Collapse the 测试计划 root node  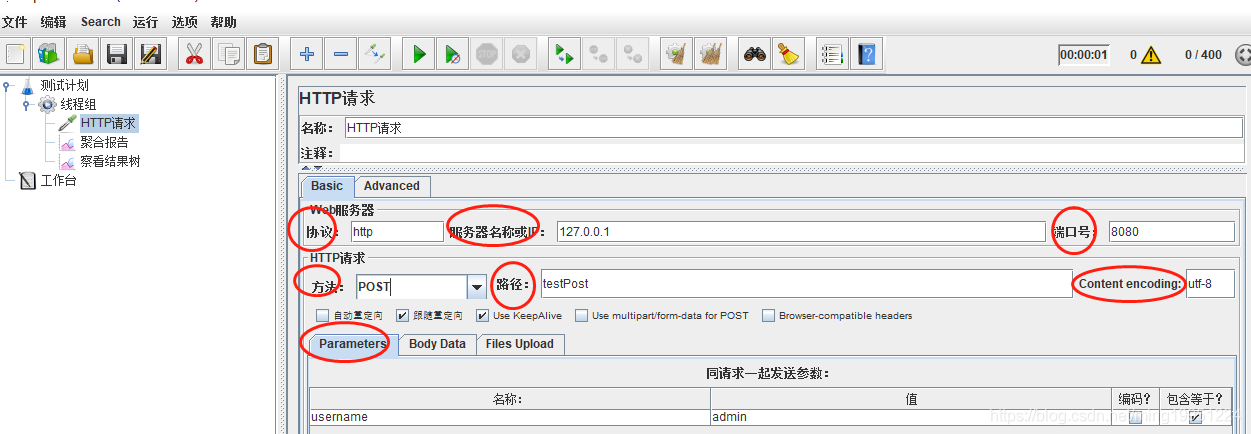tap(8, 86)
